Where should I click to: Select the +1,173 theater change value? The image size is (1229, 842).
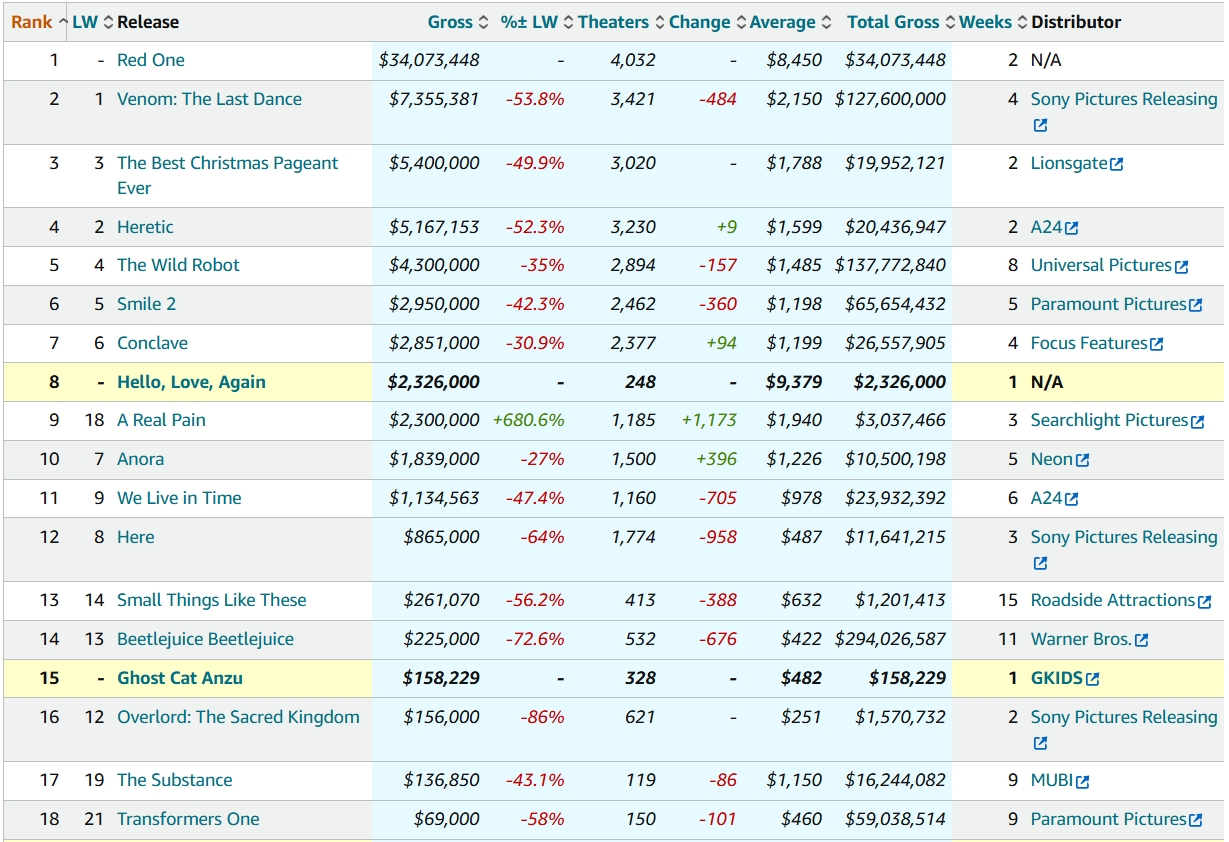[709, 420]
